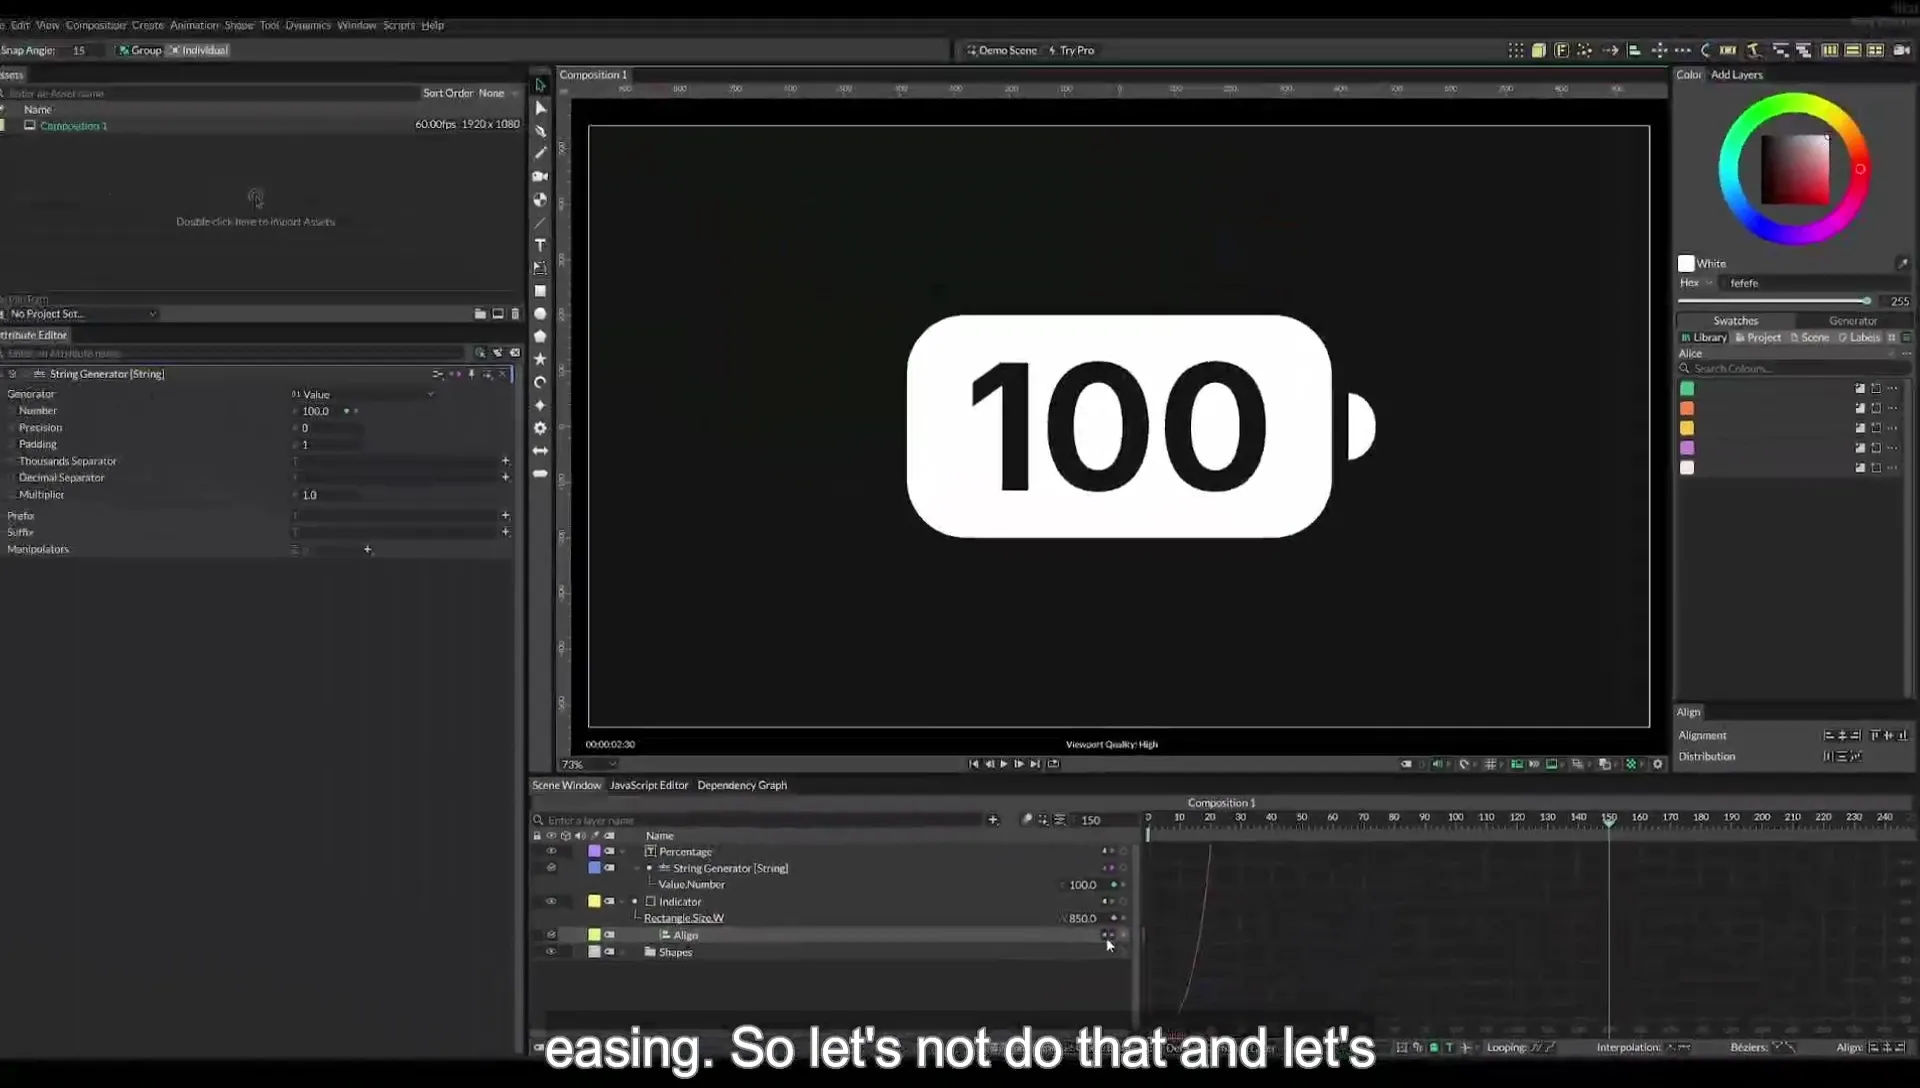Screen dimensions: 1920x1088
Task: Open the viewport zoom 73% dropdown
Action: coord(588,765)
